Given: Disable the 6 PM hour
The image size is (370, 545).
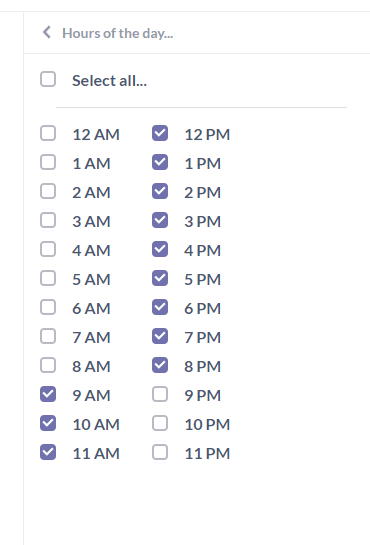Looking at the screenshot, I should click(x=160, y=307).
